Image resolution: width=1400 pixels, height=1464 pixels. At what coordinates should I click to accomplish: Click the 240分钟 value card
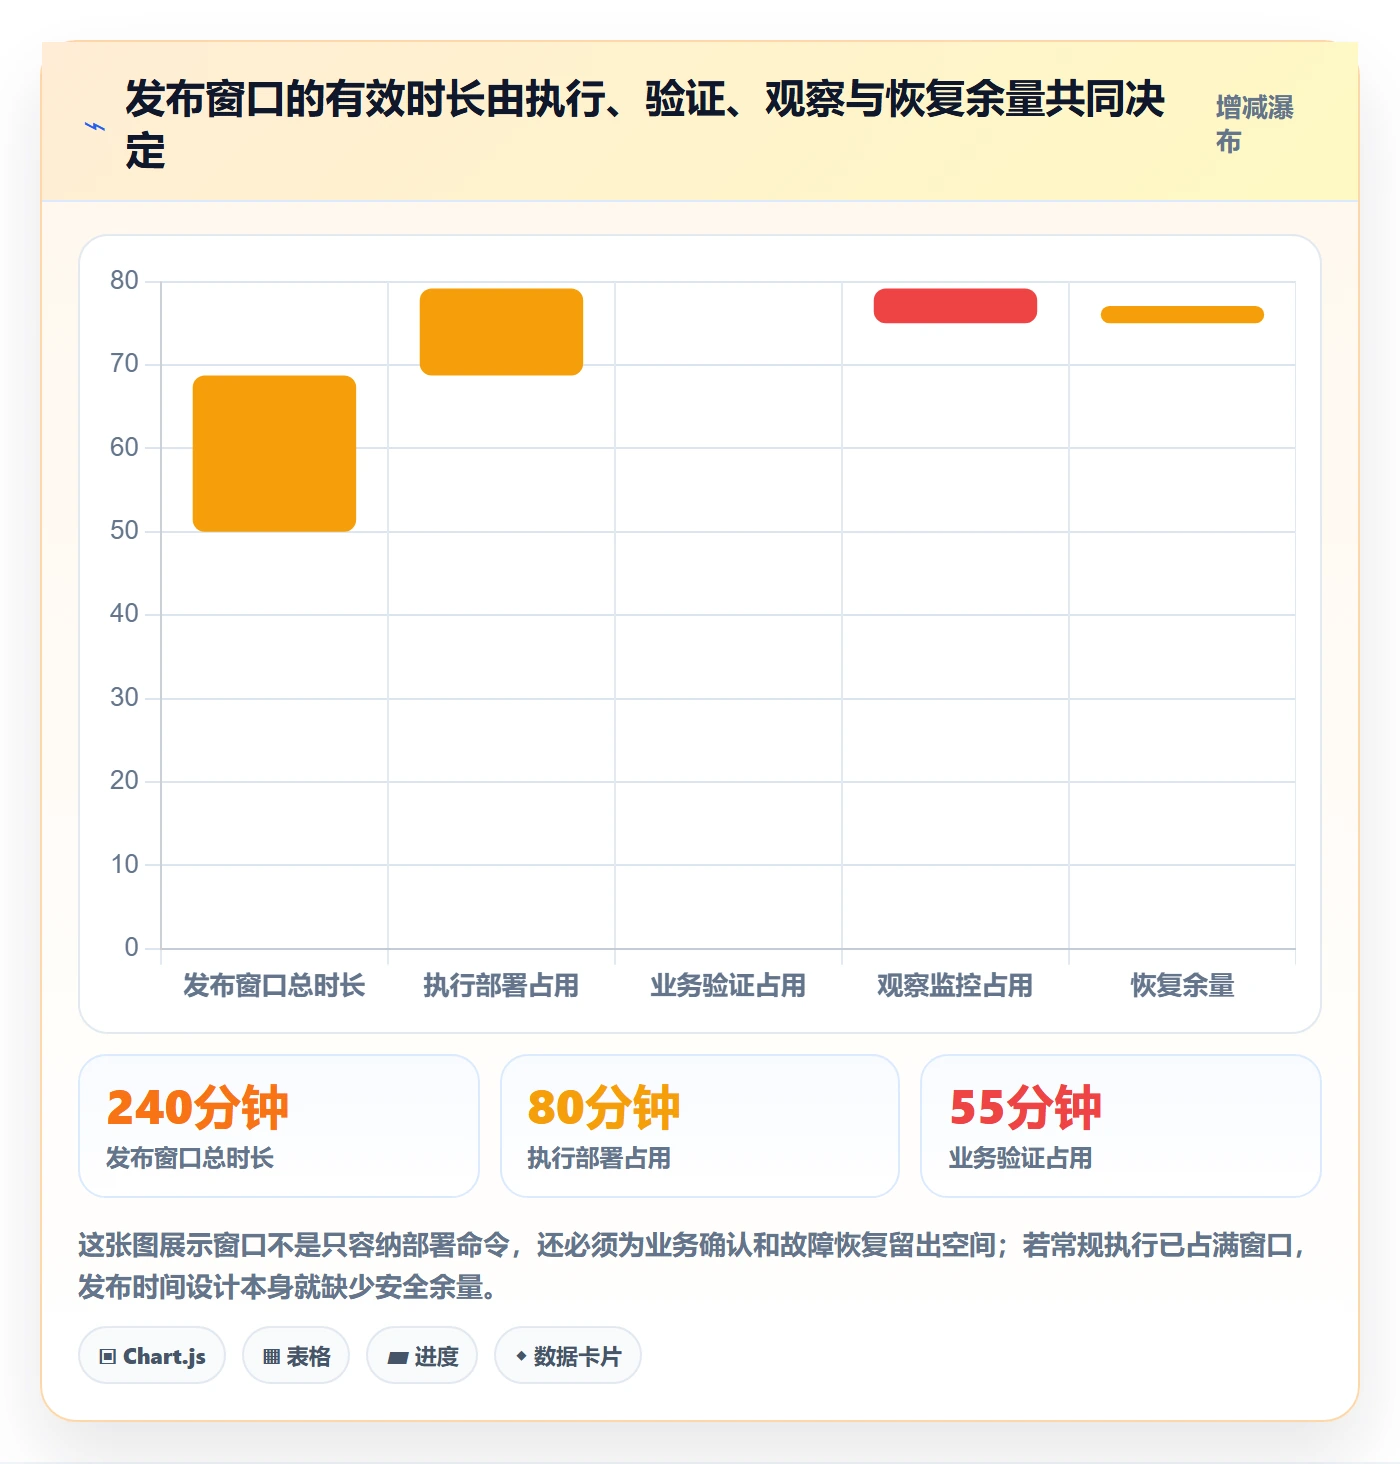tap(279, 1126)
